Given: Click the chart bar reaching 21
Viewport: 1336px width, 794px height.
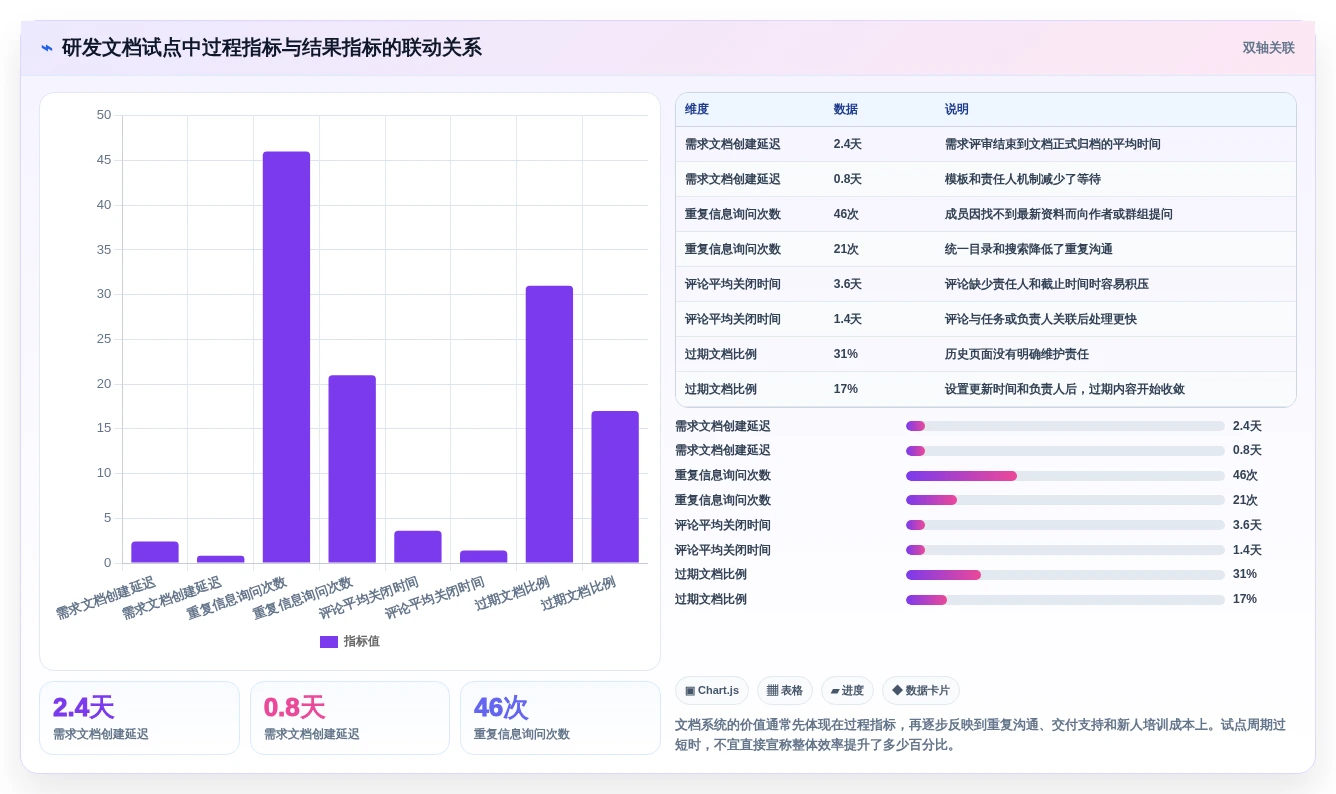Looking at the screenshot, I should [x=352, y=469].
